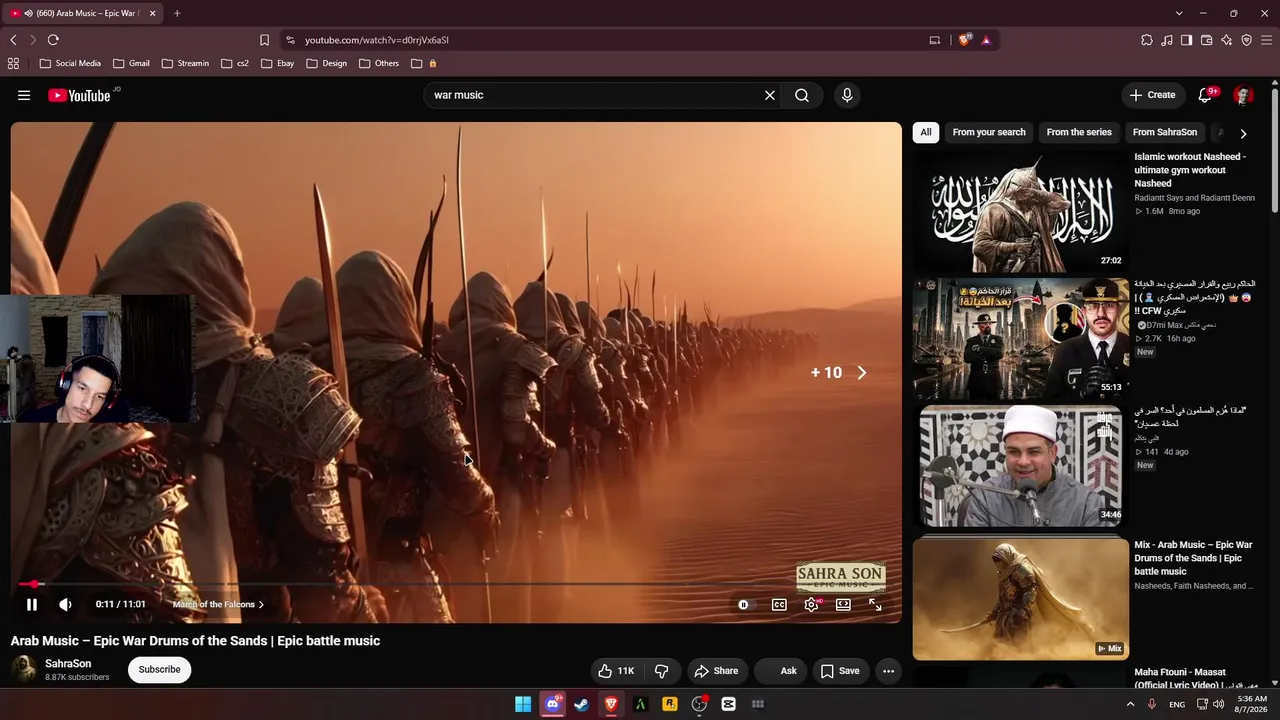Open Brave VPN shield icon

pos(1246,40)
